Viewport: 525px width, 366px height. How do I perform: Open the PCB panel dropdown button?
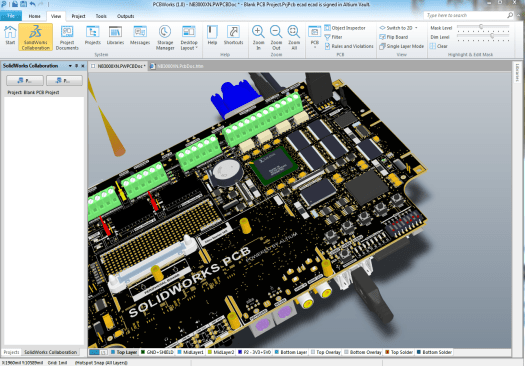click(314, 38)
